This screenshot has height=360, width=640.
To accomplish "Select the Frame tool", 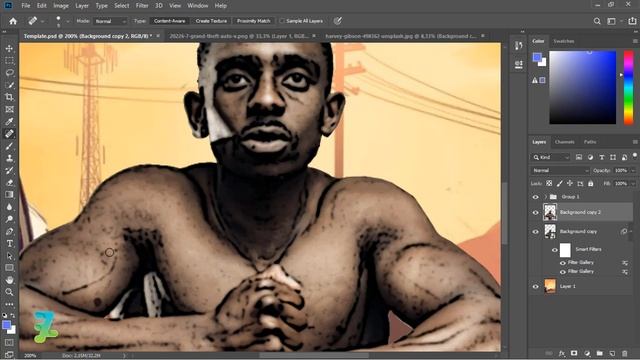I will 9,109.
